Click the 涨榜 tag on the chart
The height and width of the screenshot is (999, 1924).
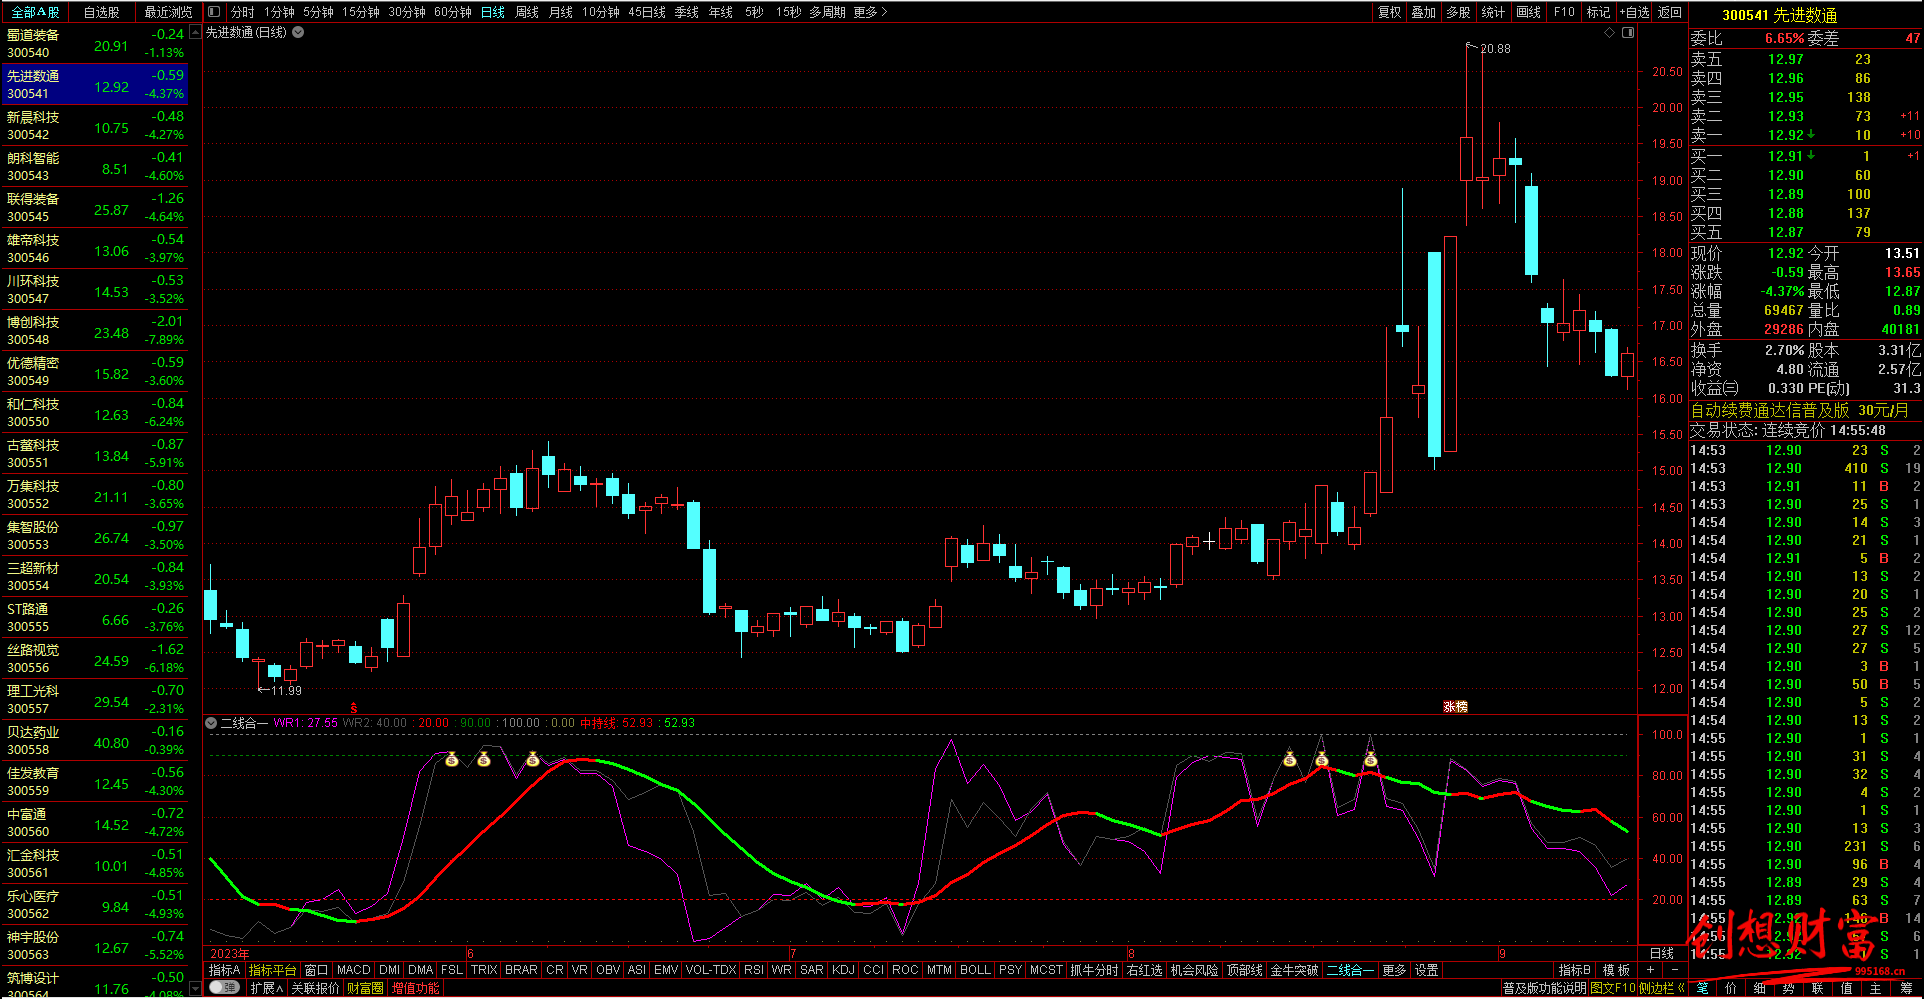[1455, 707]
